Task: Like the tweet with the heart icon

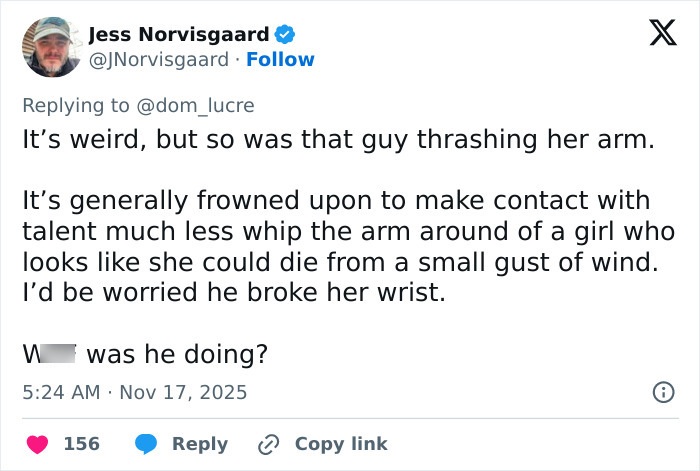Action: tap(37, 443)
